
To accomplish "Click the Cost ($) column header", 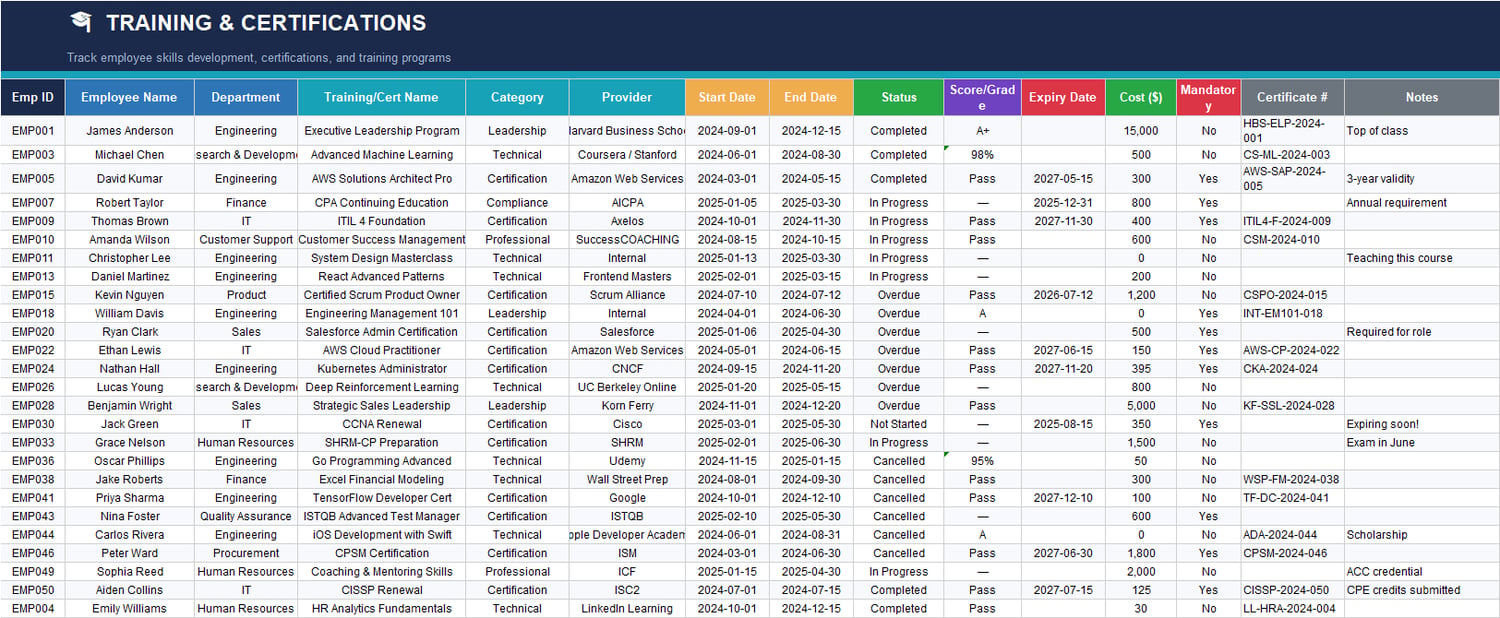I will pyautogui.click(x=1141, y=97).
